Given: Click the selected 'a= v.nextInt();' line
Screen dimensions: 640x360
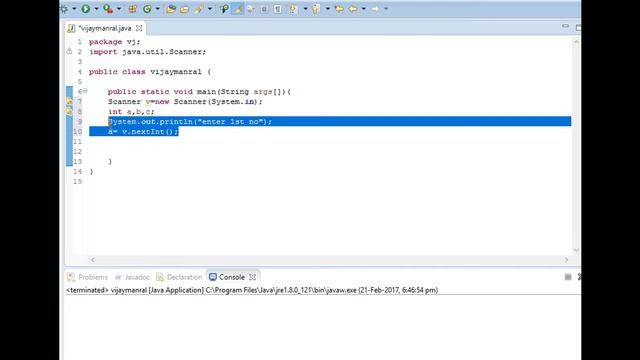Looking at the screenshot, I should pyautogui.click(x=143, y=131).
